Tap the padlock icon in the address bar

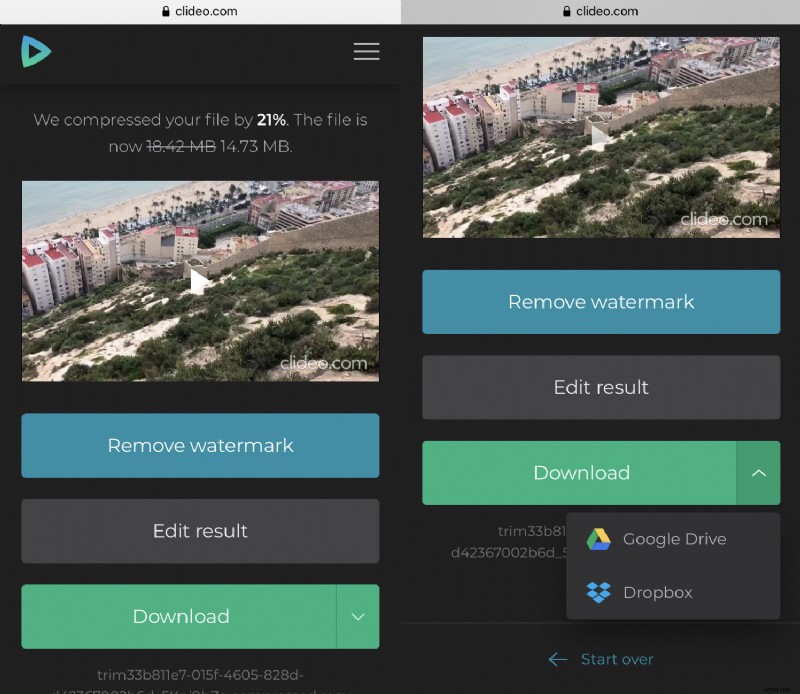click(x=167, y=11)
